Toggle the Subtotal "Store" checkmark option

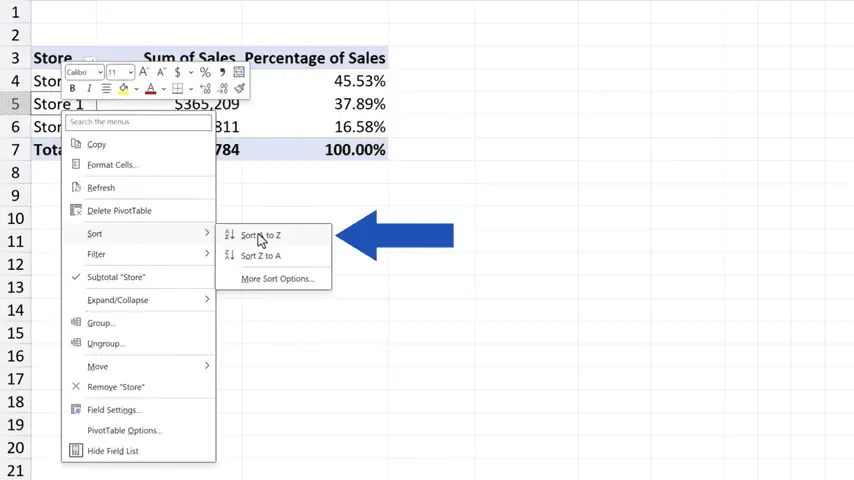point(115,277)
